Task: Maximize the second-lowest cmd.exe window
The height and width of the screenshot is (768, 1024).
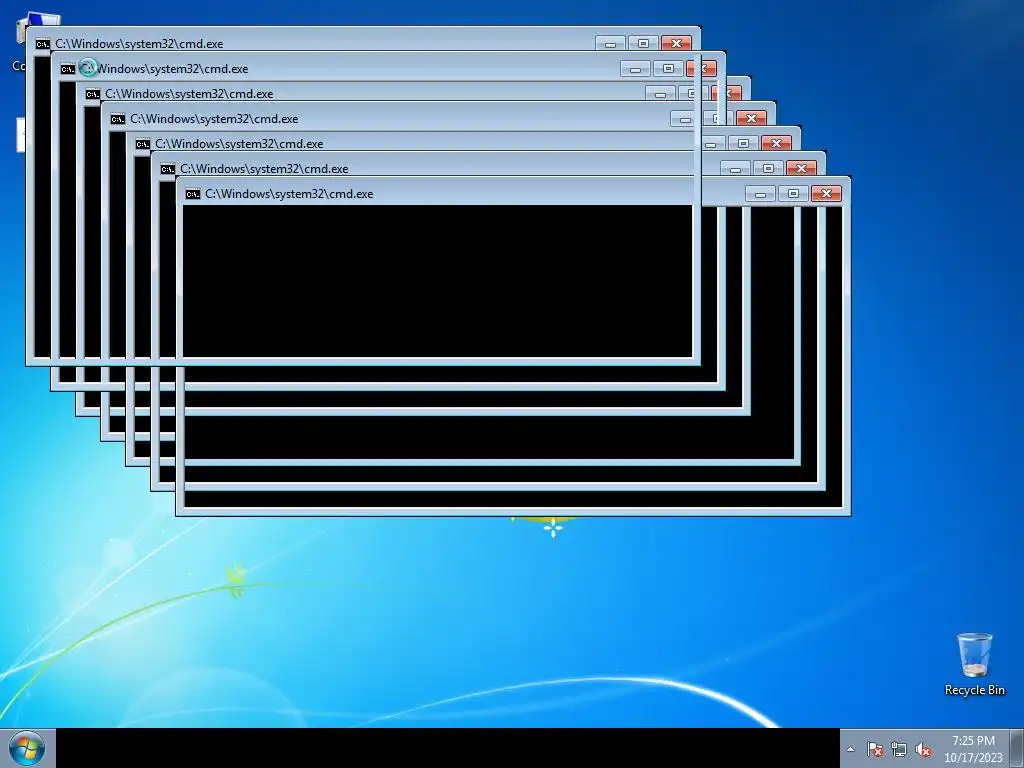Action: click(769, 168)
